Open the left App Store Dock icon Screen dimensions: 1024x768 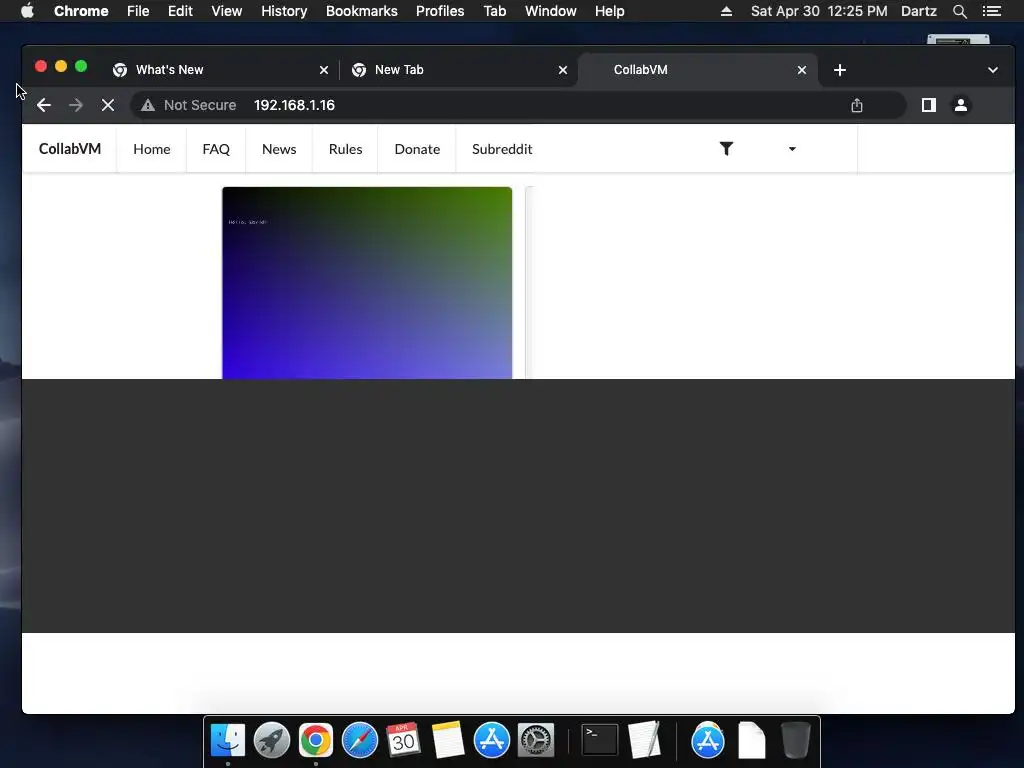492,741
